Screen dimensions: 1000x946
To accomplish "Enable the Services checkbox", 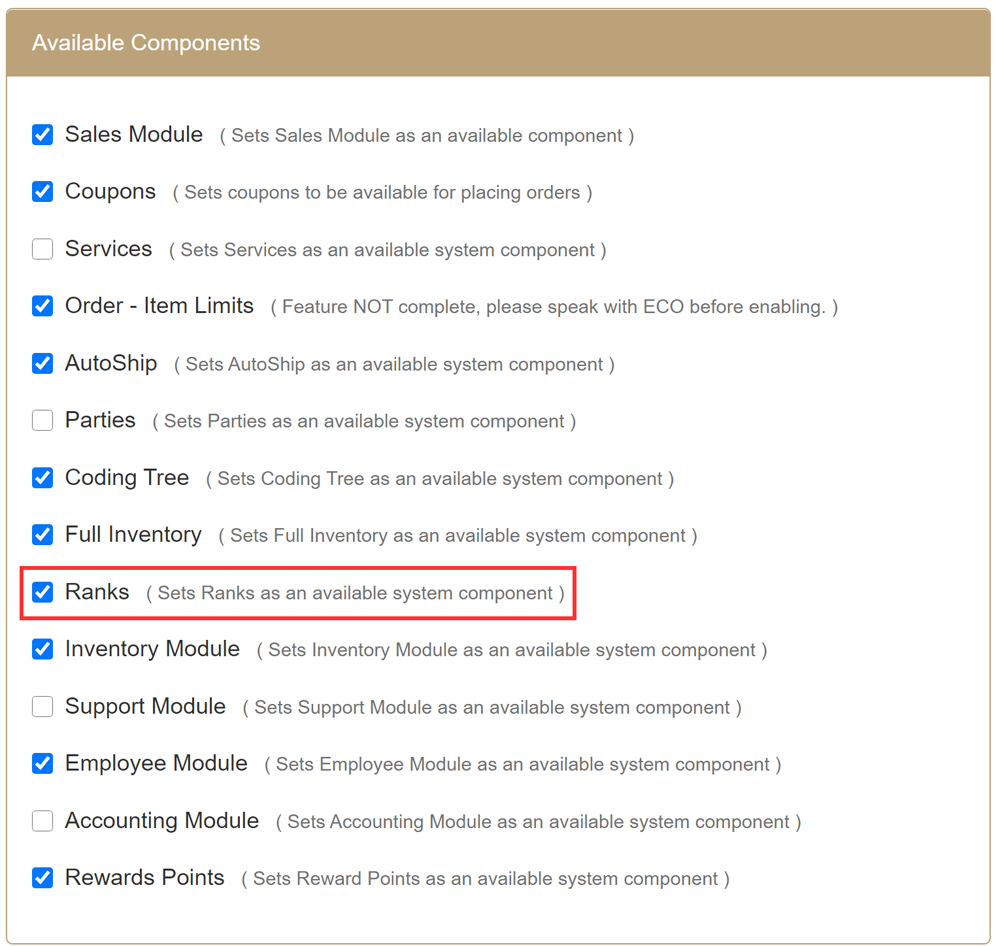I will 42,249.
